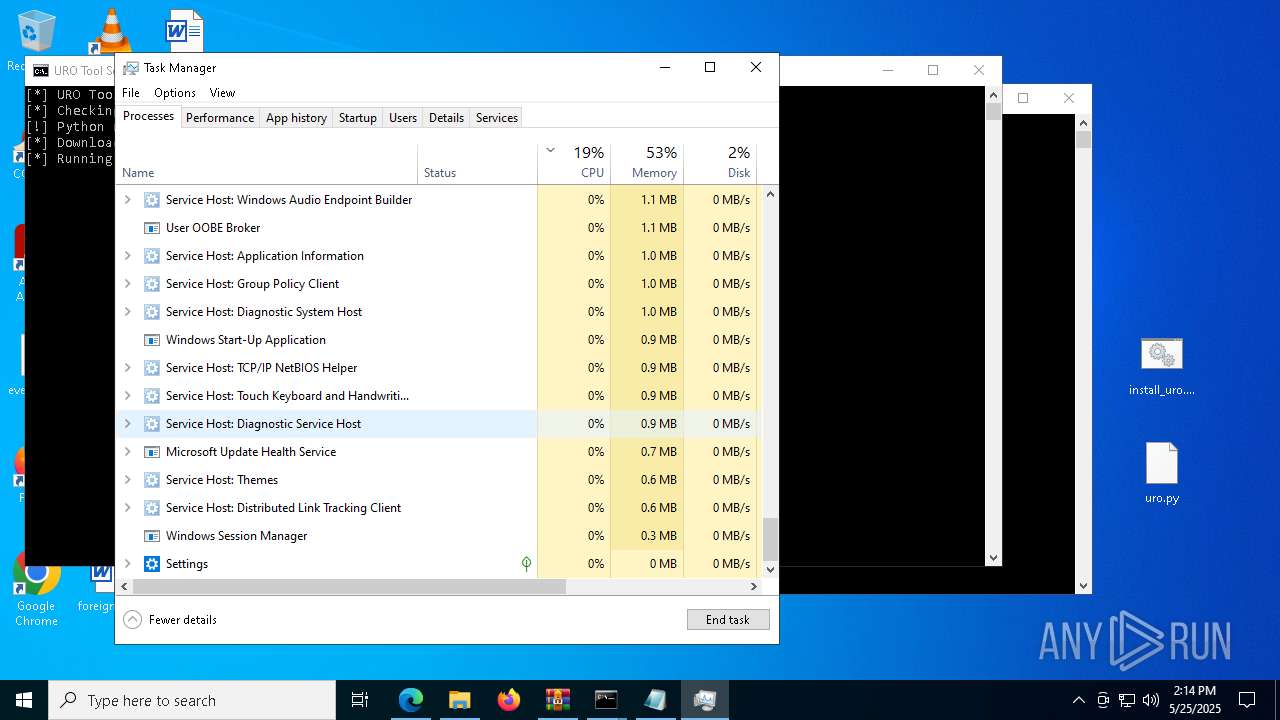Open the notification center icon
Viewport: 1280px width, 720px height.
tap(1247, 700)
